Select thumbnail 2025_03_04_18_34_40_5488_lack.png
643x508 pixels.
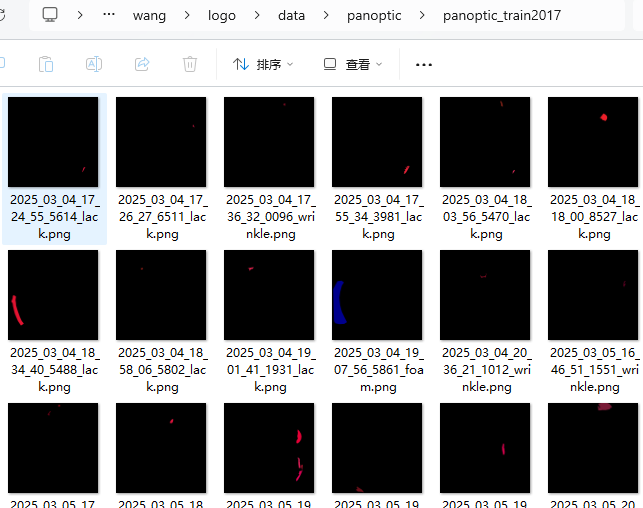(x=53, y=295)
